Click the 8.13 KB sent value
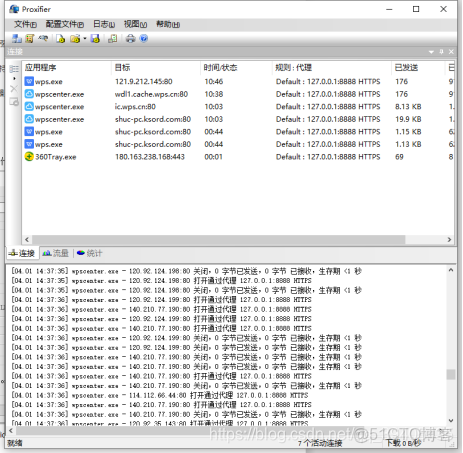The width and height of the screenshot is (463, 453). 408,107
